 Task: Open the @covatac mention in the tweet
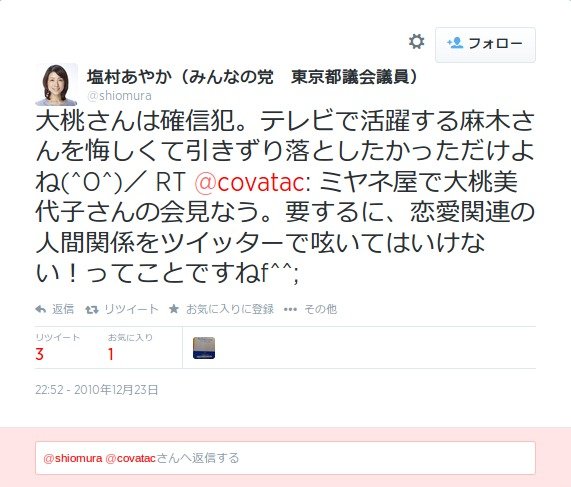pyautogui.click(x=249, y=182)
